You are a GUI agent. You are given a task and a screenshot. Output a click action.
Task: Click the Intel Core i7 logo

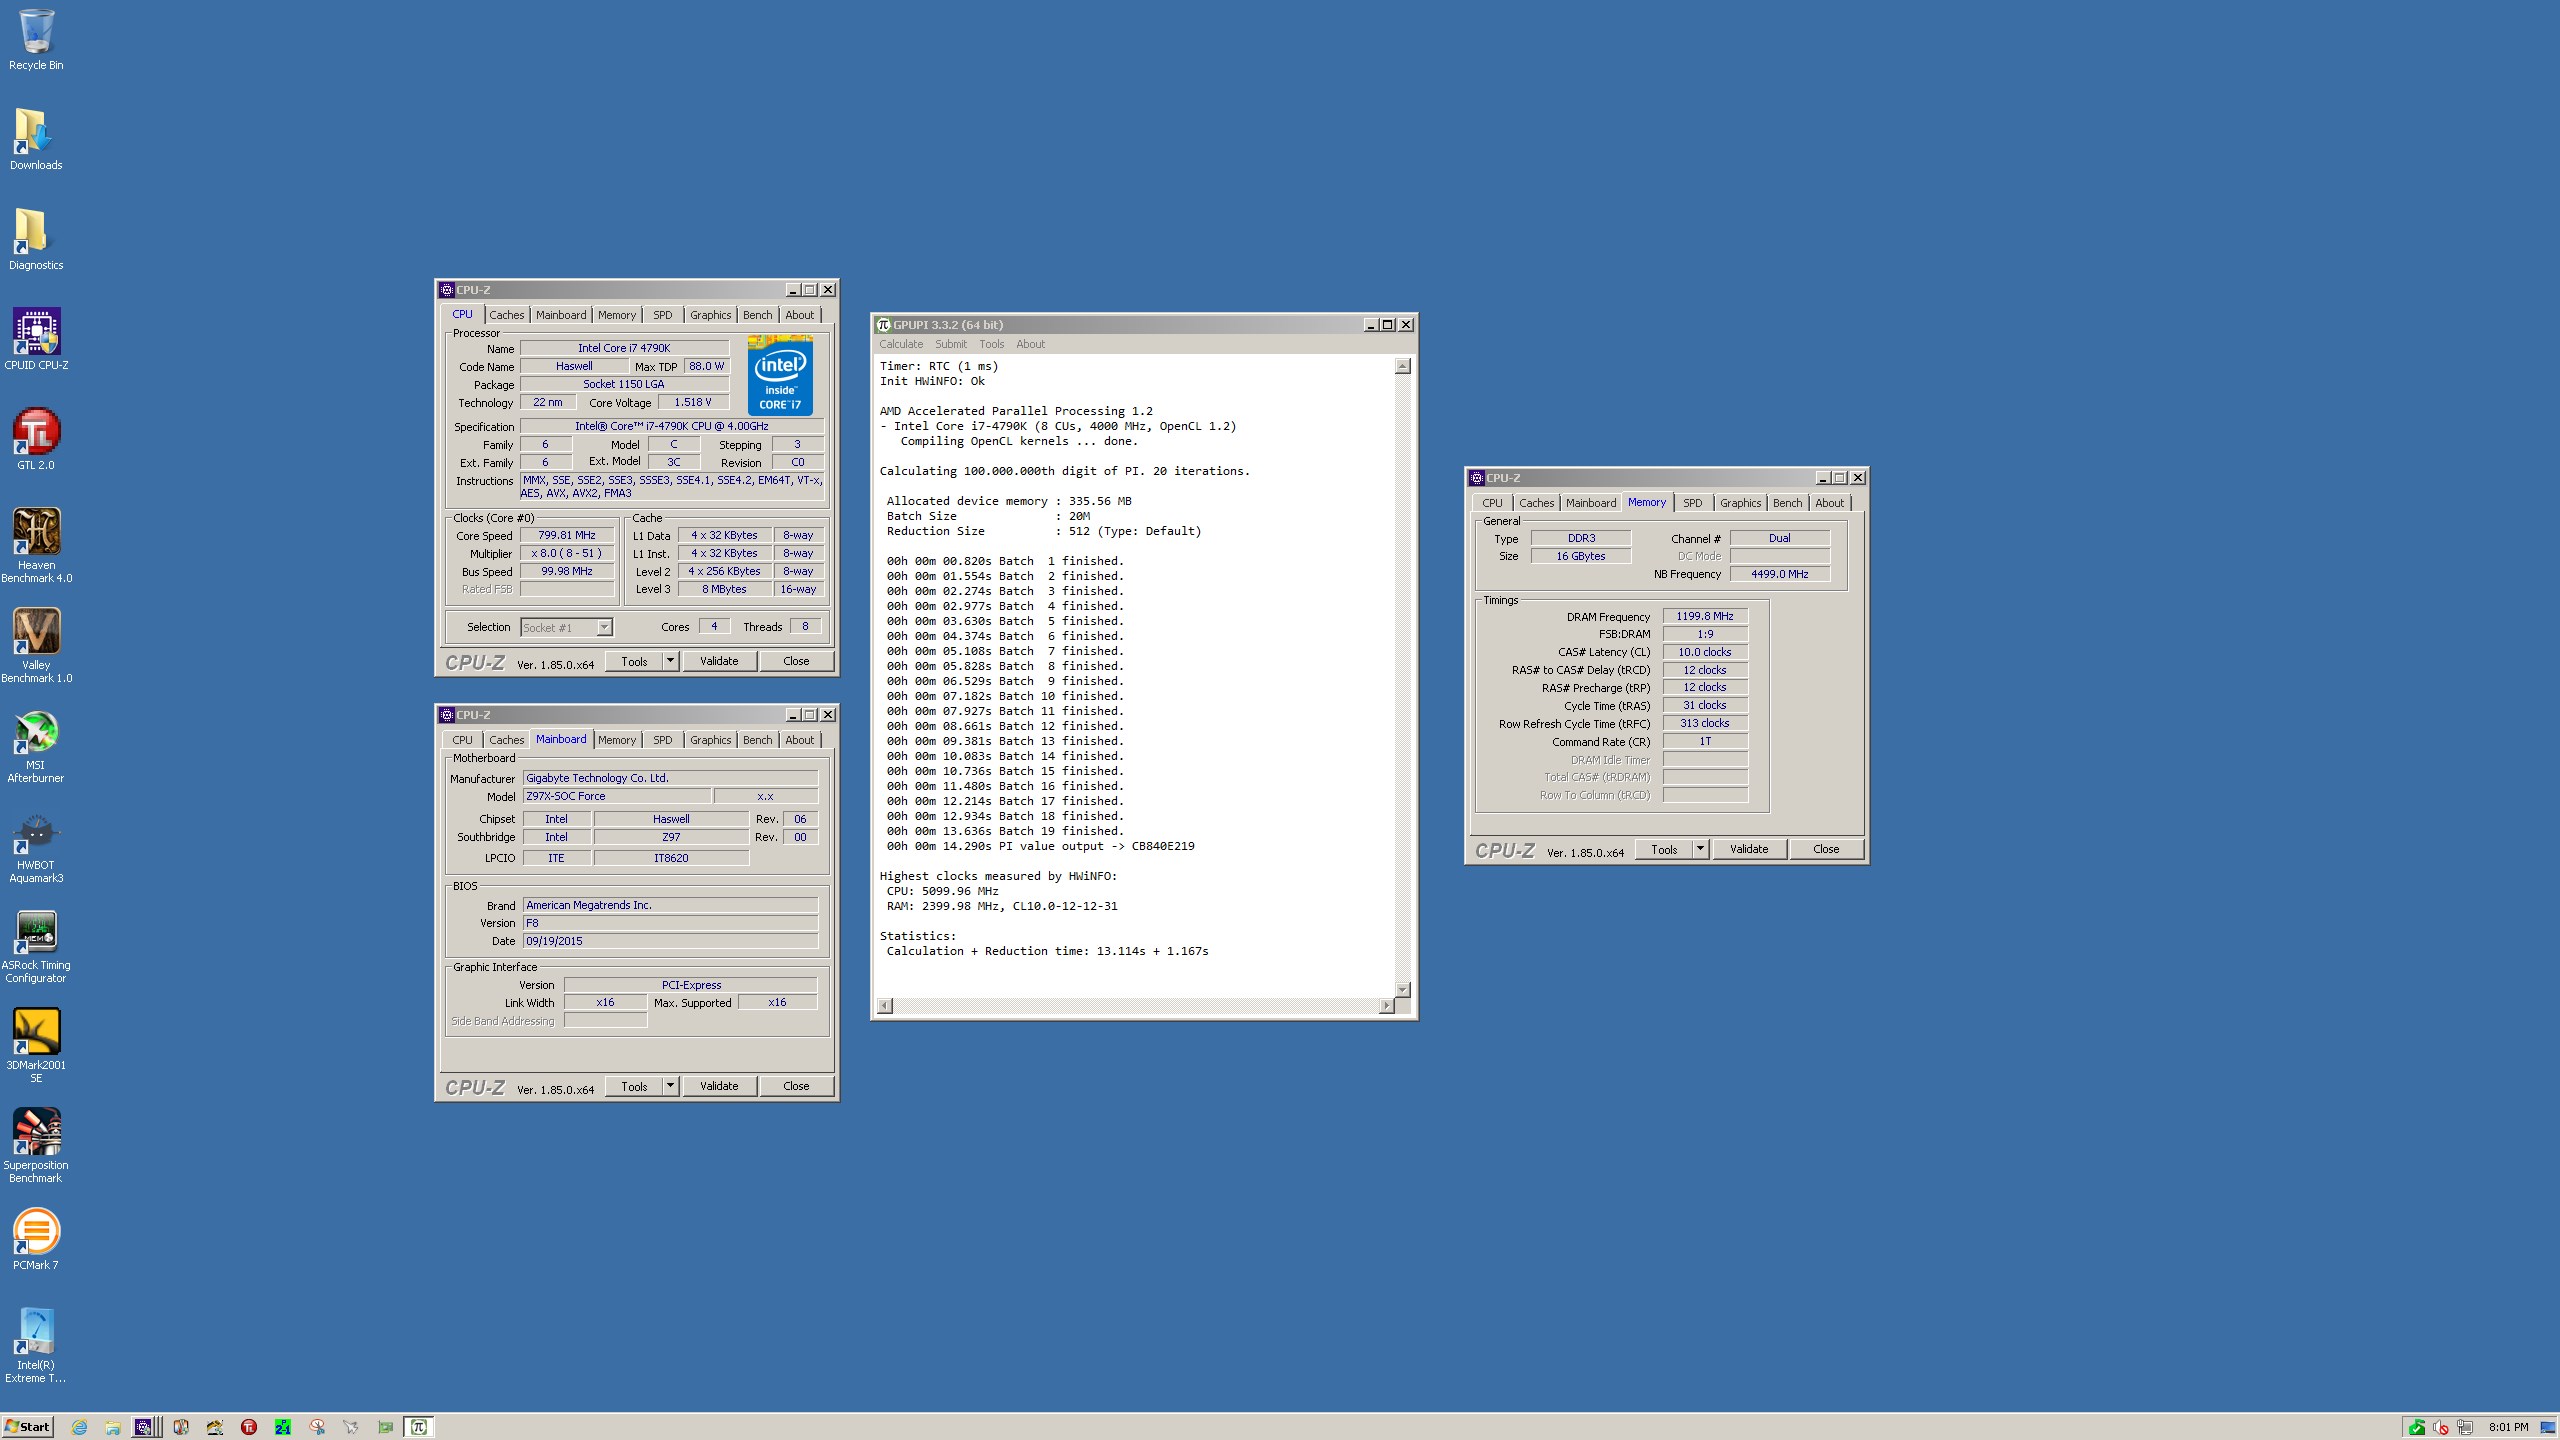pyautogui.click(x=780, y=375)
